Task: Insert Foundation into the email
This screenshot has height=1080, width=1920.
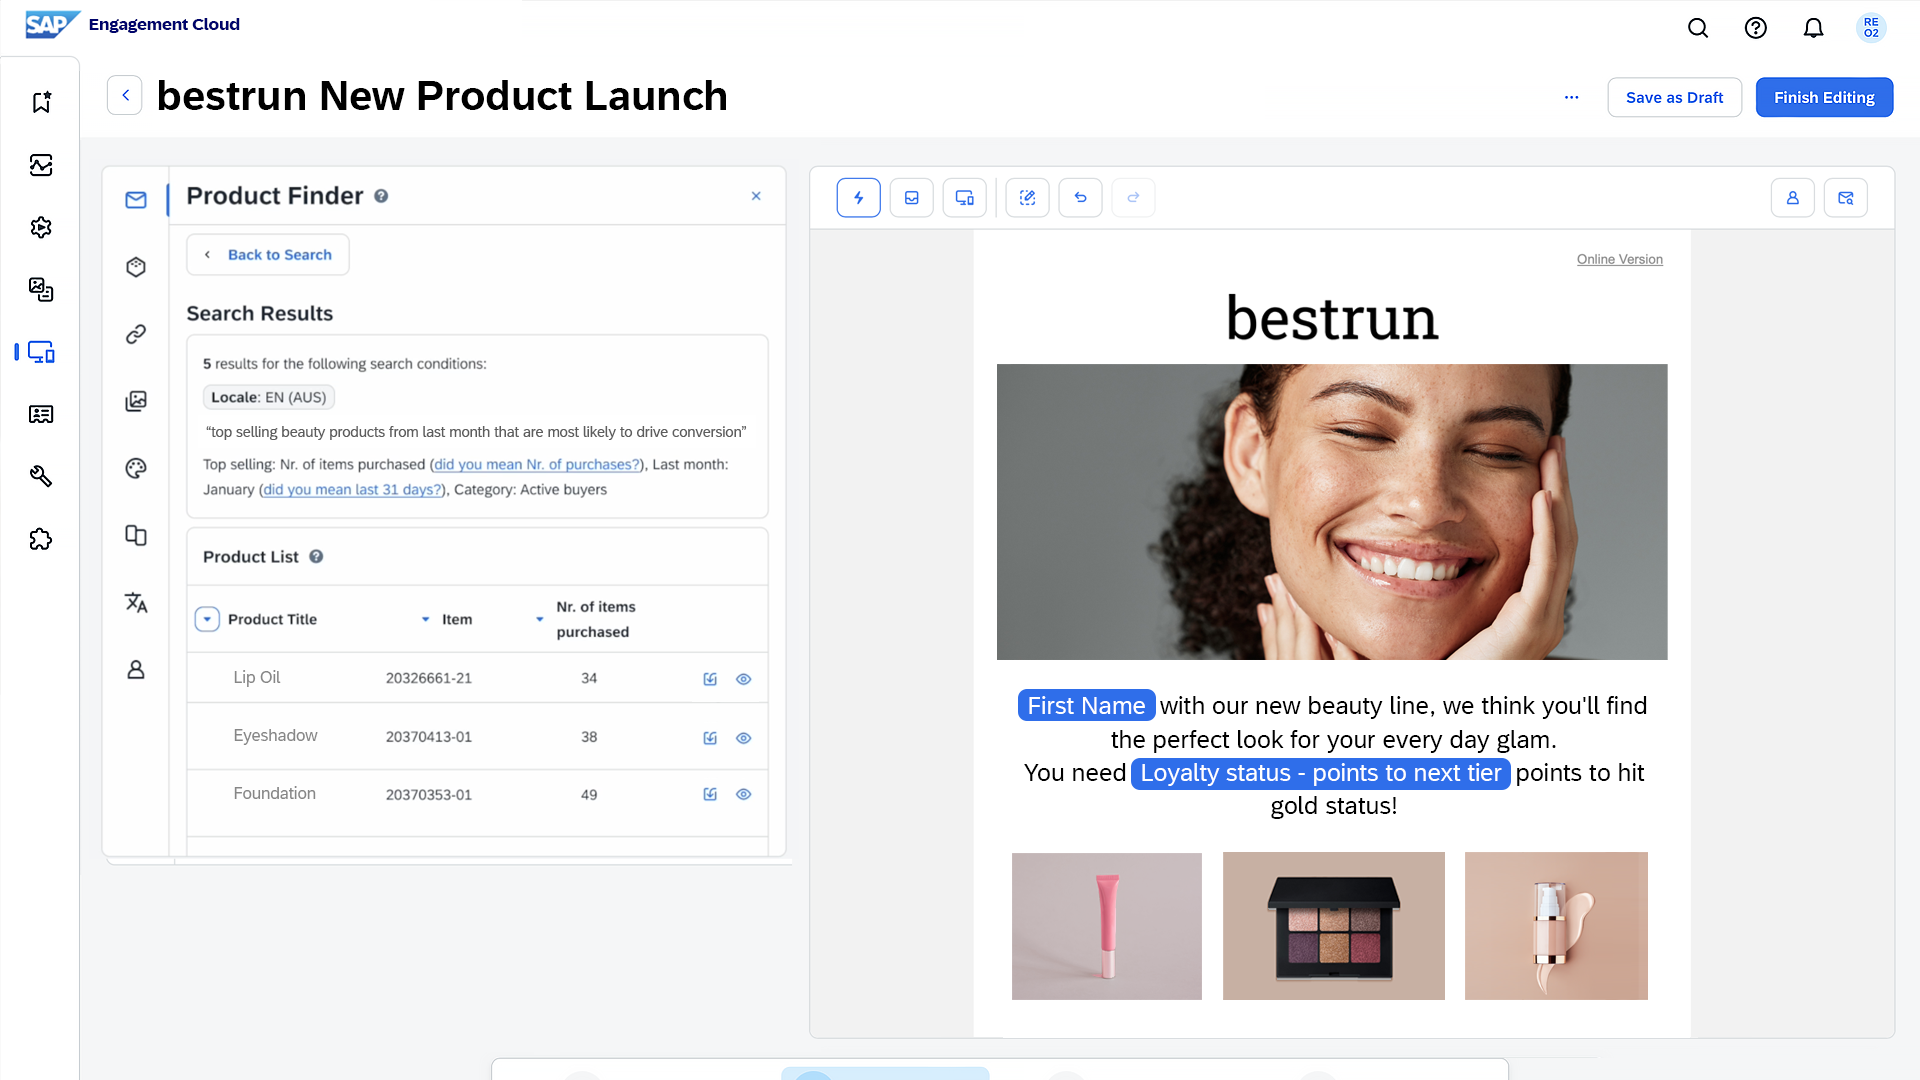Action: tap(710, 794)
